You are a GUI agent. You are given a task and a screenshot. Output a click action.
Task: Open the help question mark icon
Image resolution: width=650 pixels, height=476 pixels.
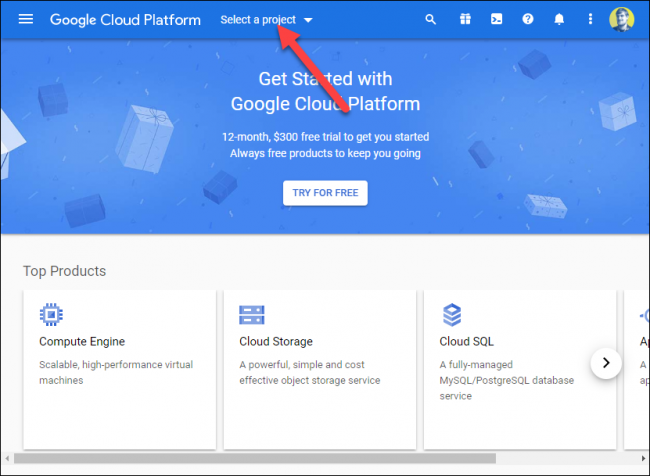pos(528,19)
